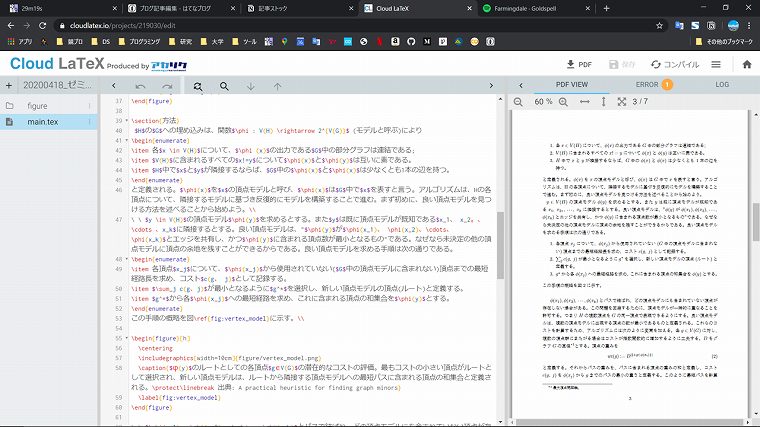Open the ERROR tab
Image resolution: width=760 pixels, height=427 pixels.
[654, 84]
